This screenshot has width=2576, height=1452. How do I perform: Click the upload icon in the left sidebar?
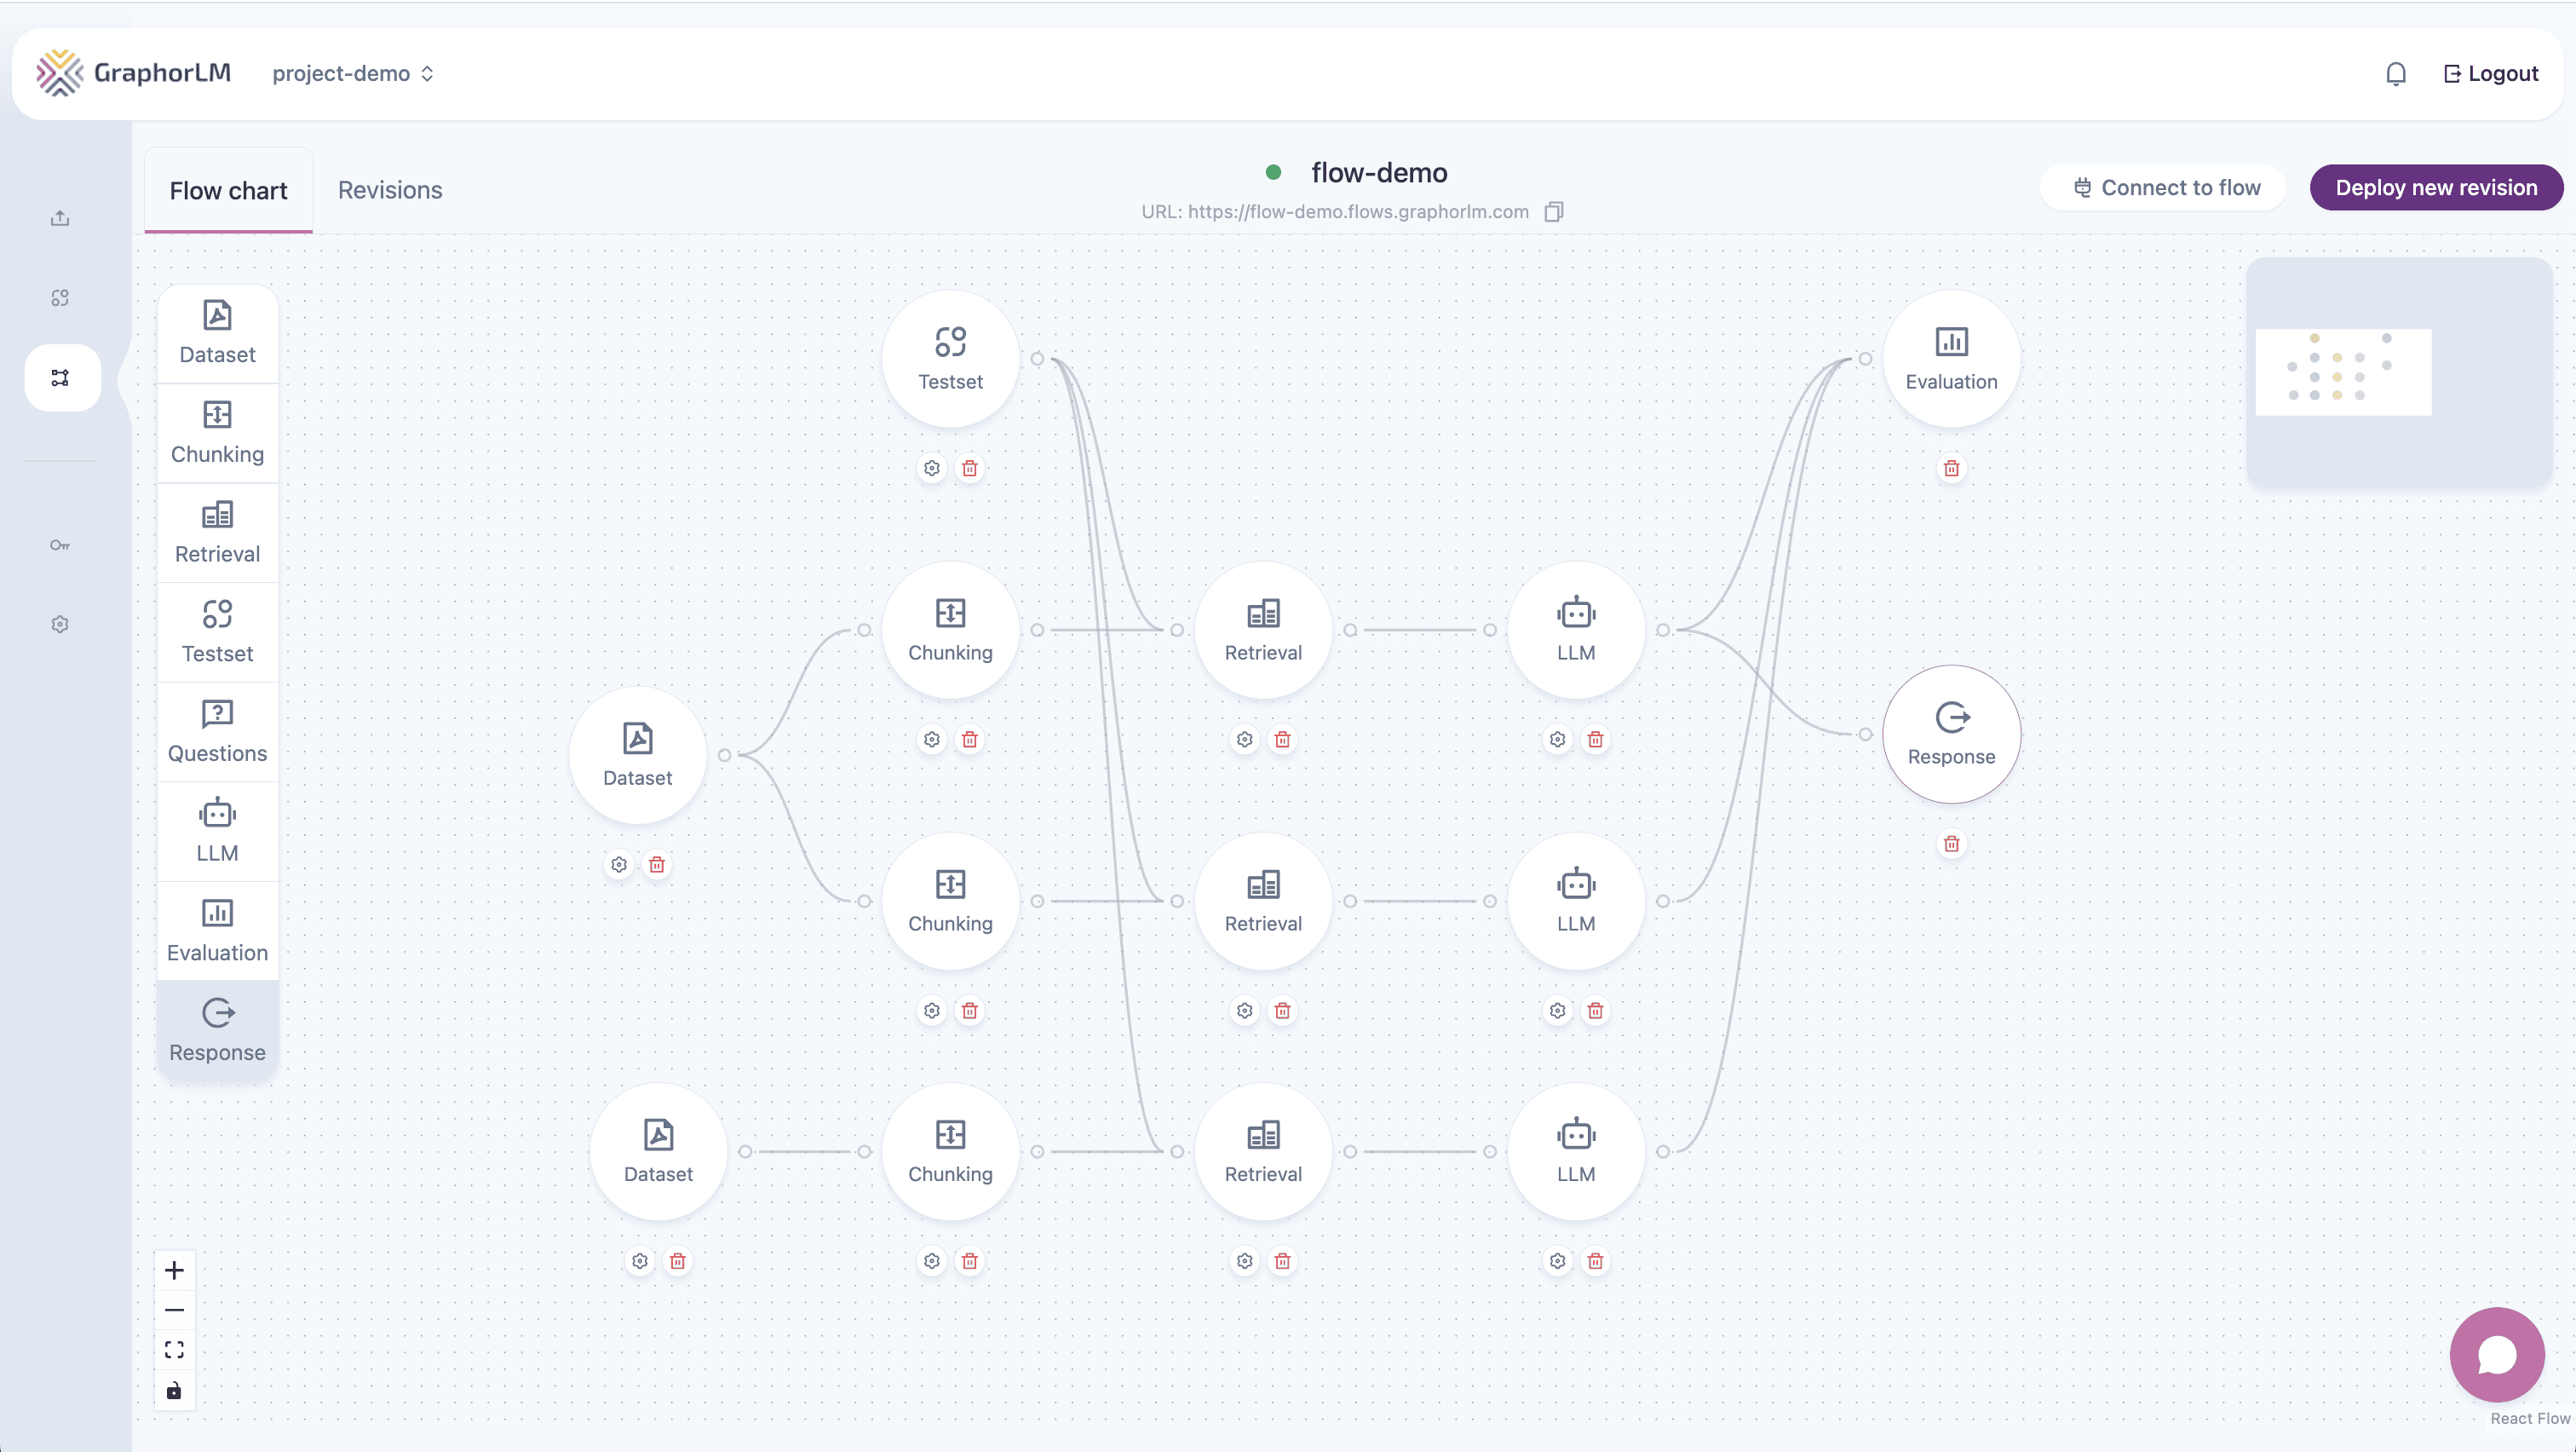[60, 218]
